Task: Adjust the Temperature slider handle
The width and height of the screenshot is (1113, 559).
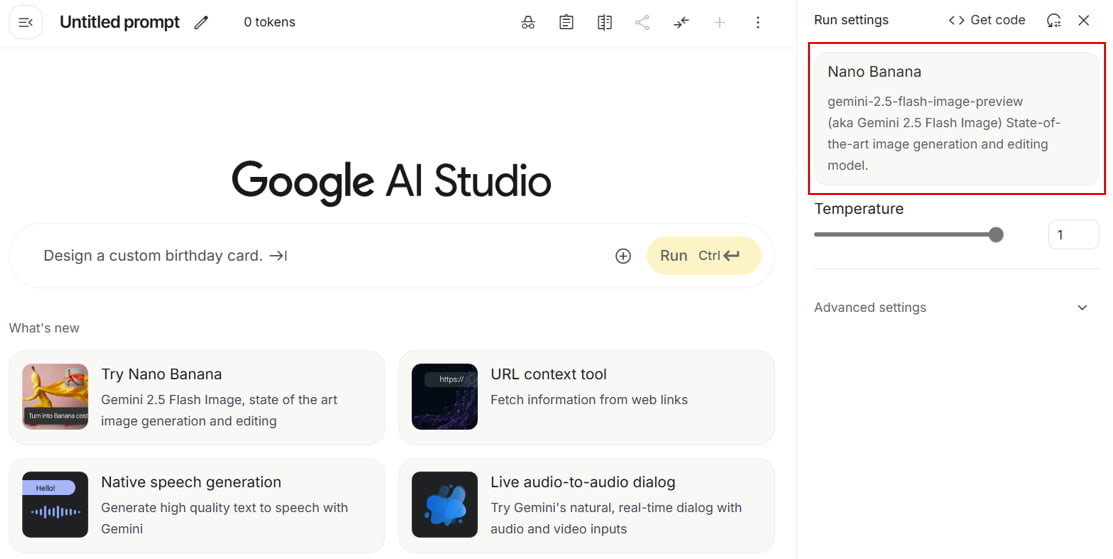Action: click(x=996, y=235)
